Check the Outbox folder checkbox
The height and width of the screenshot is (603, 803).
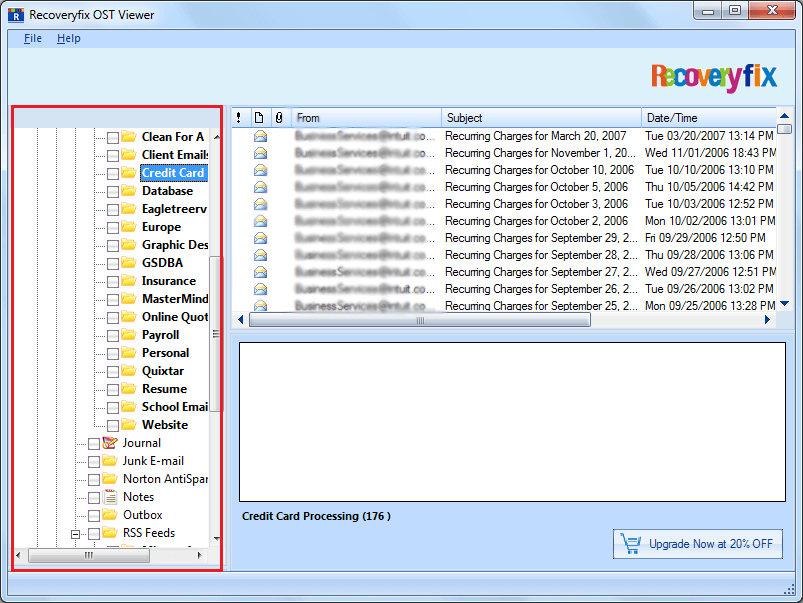pyautogui.click(x=94, y=515)
